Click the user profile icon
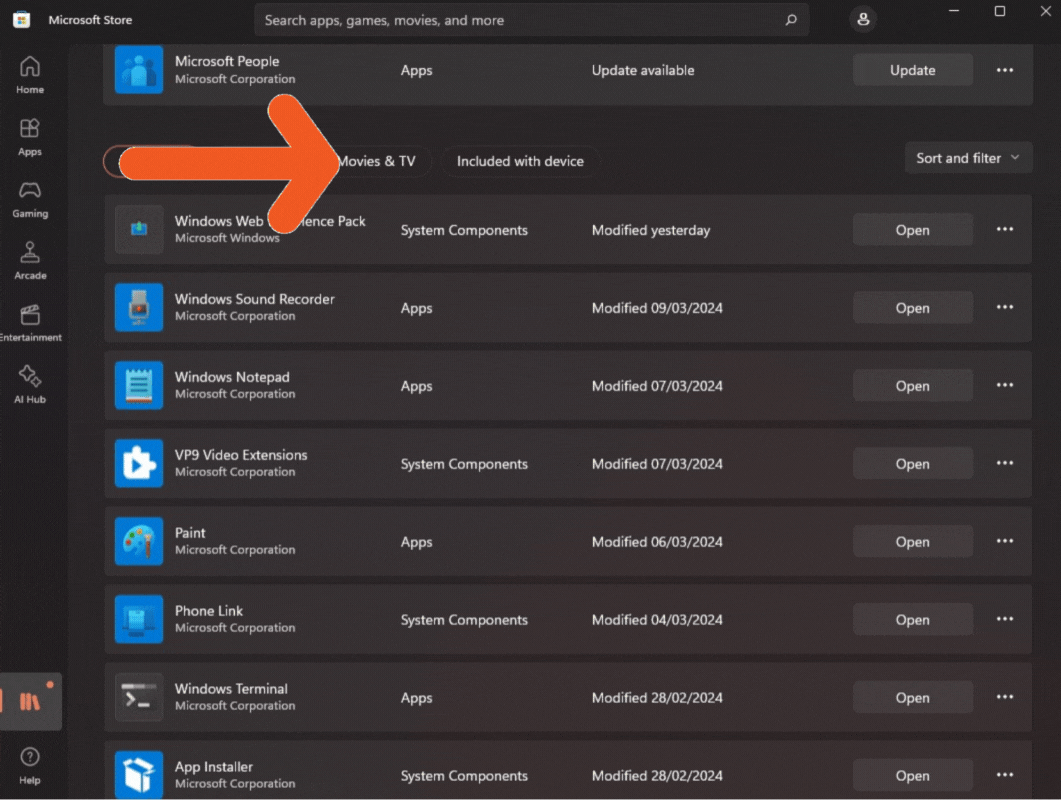 point(863,19)
